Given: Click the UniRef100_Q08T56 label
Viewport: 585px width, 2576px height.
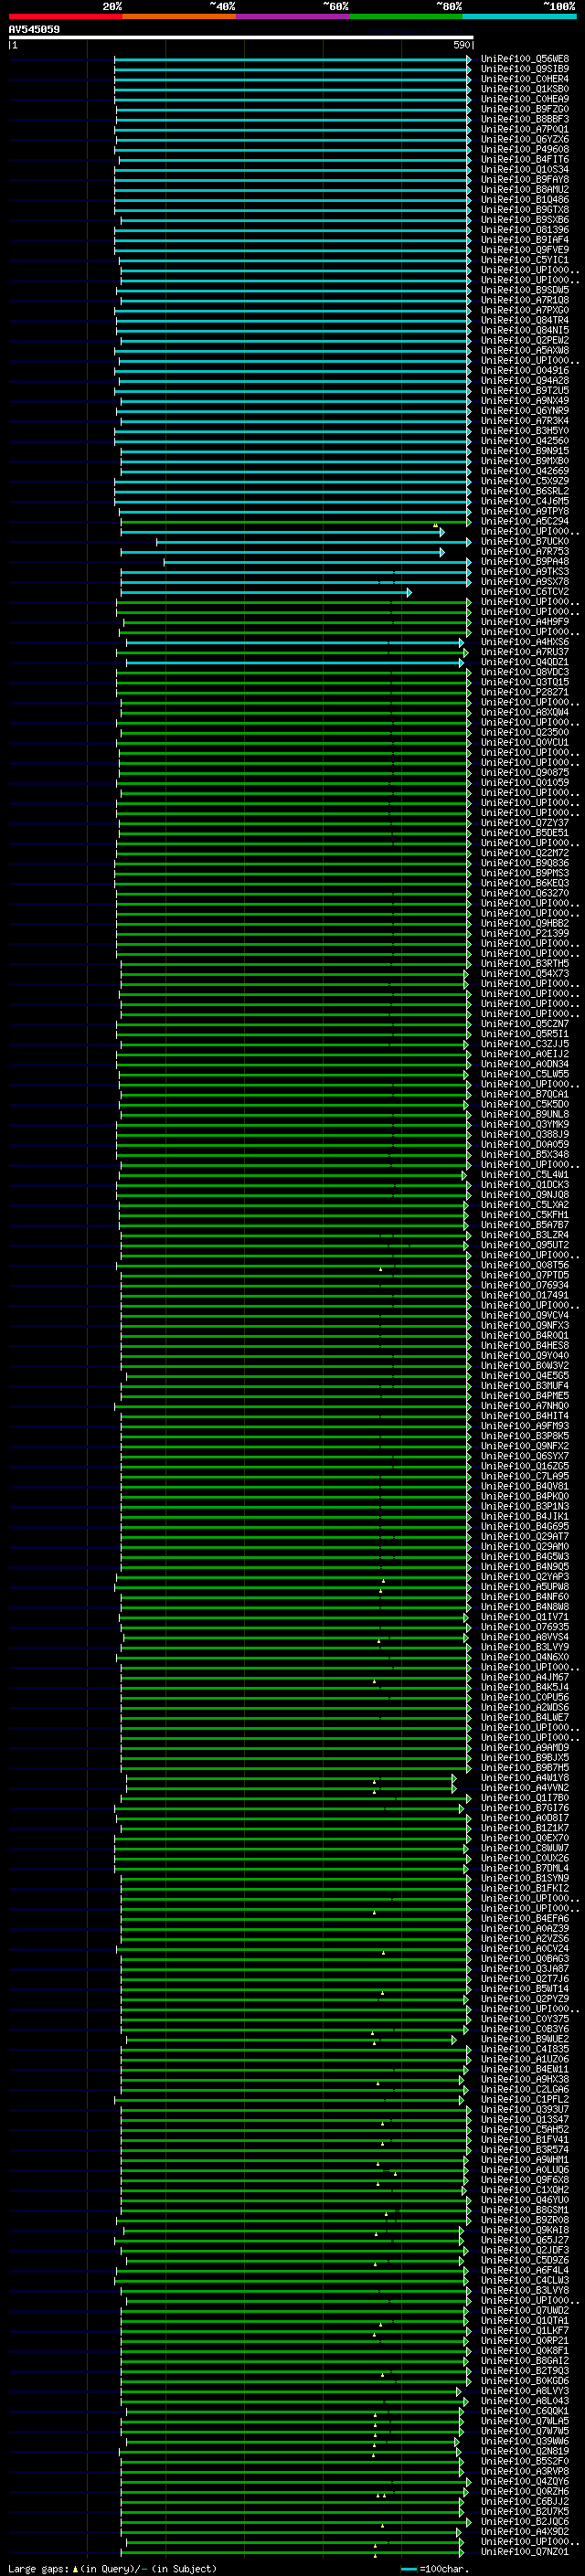Looking at the screenshot, I should (525, 1265).
